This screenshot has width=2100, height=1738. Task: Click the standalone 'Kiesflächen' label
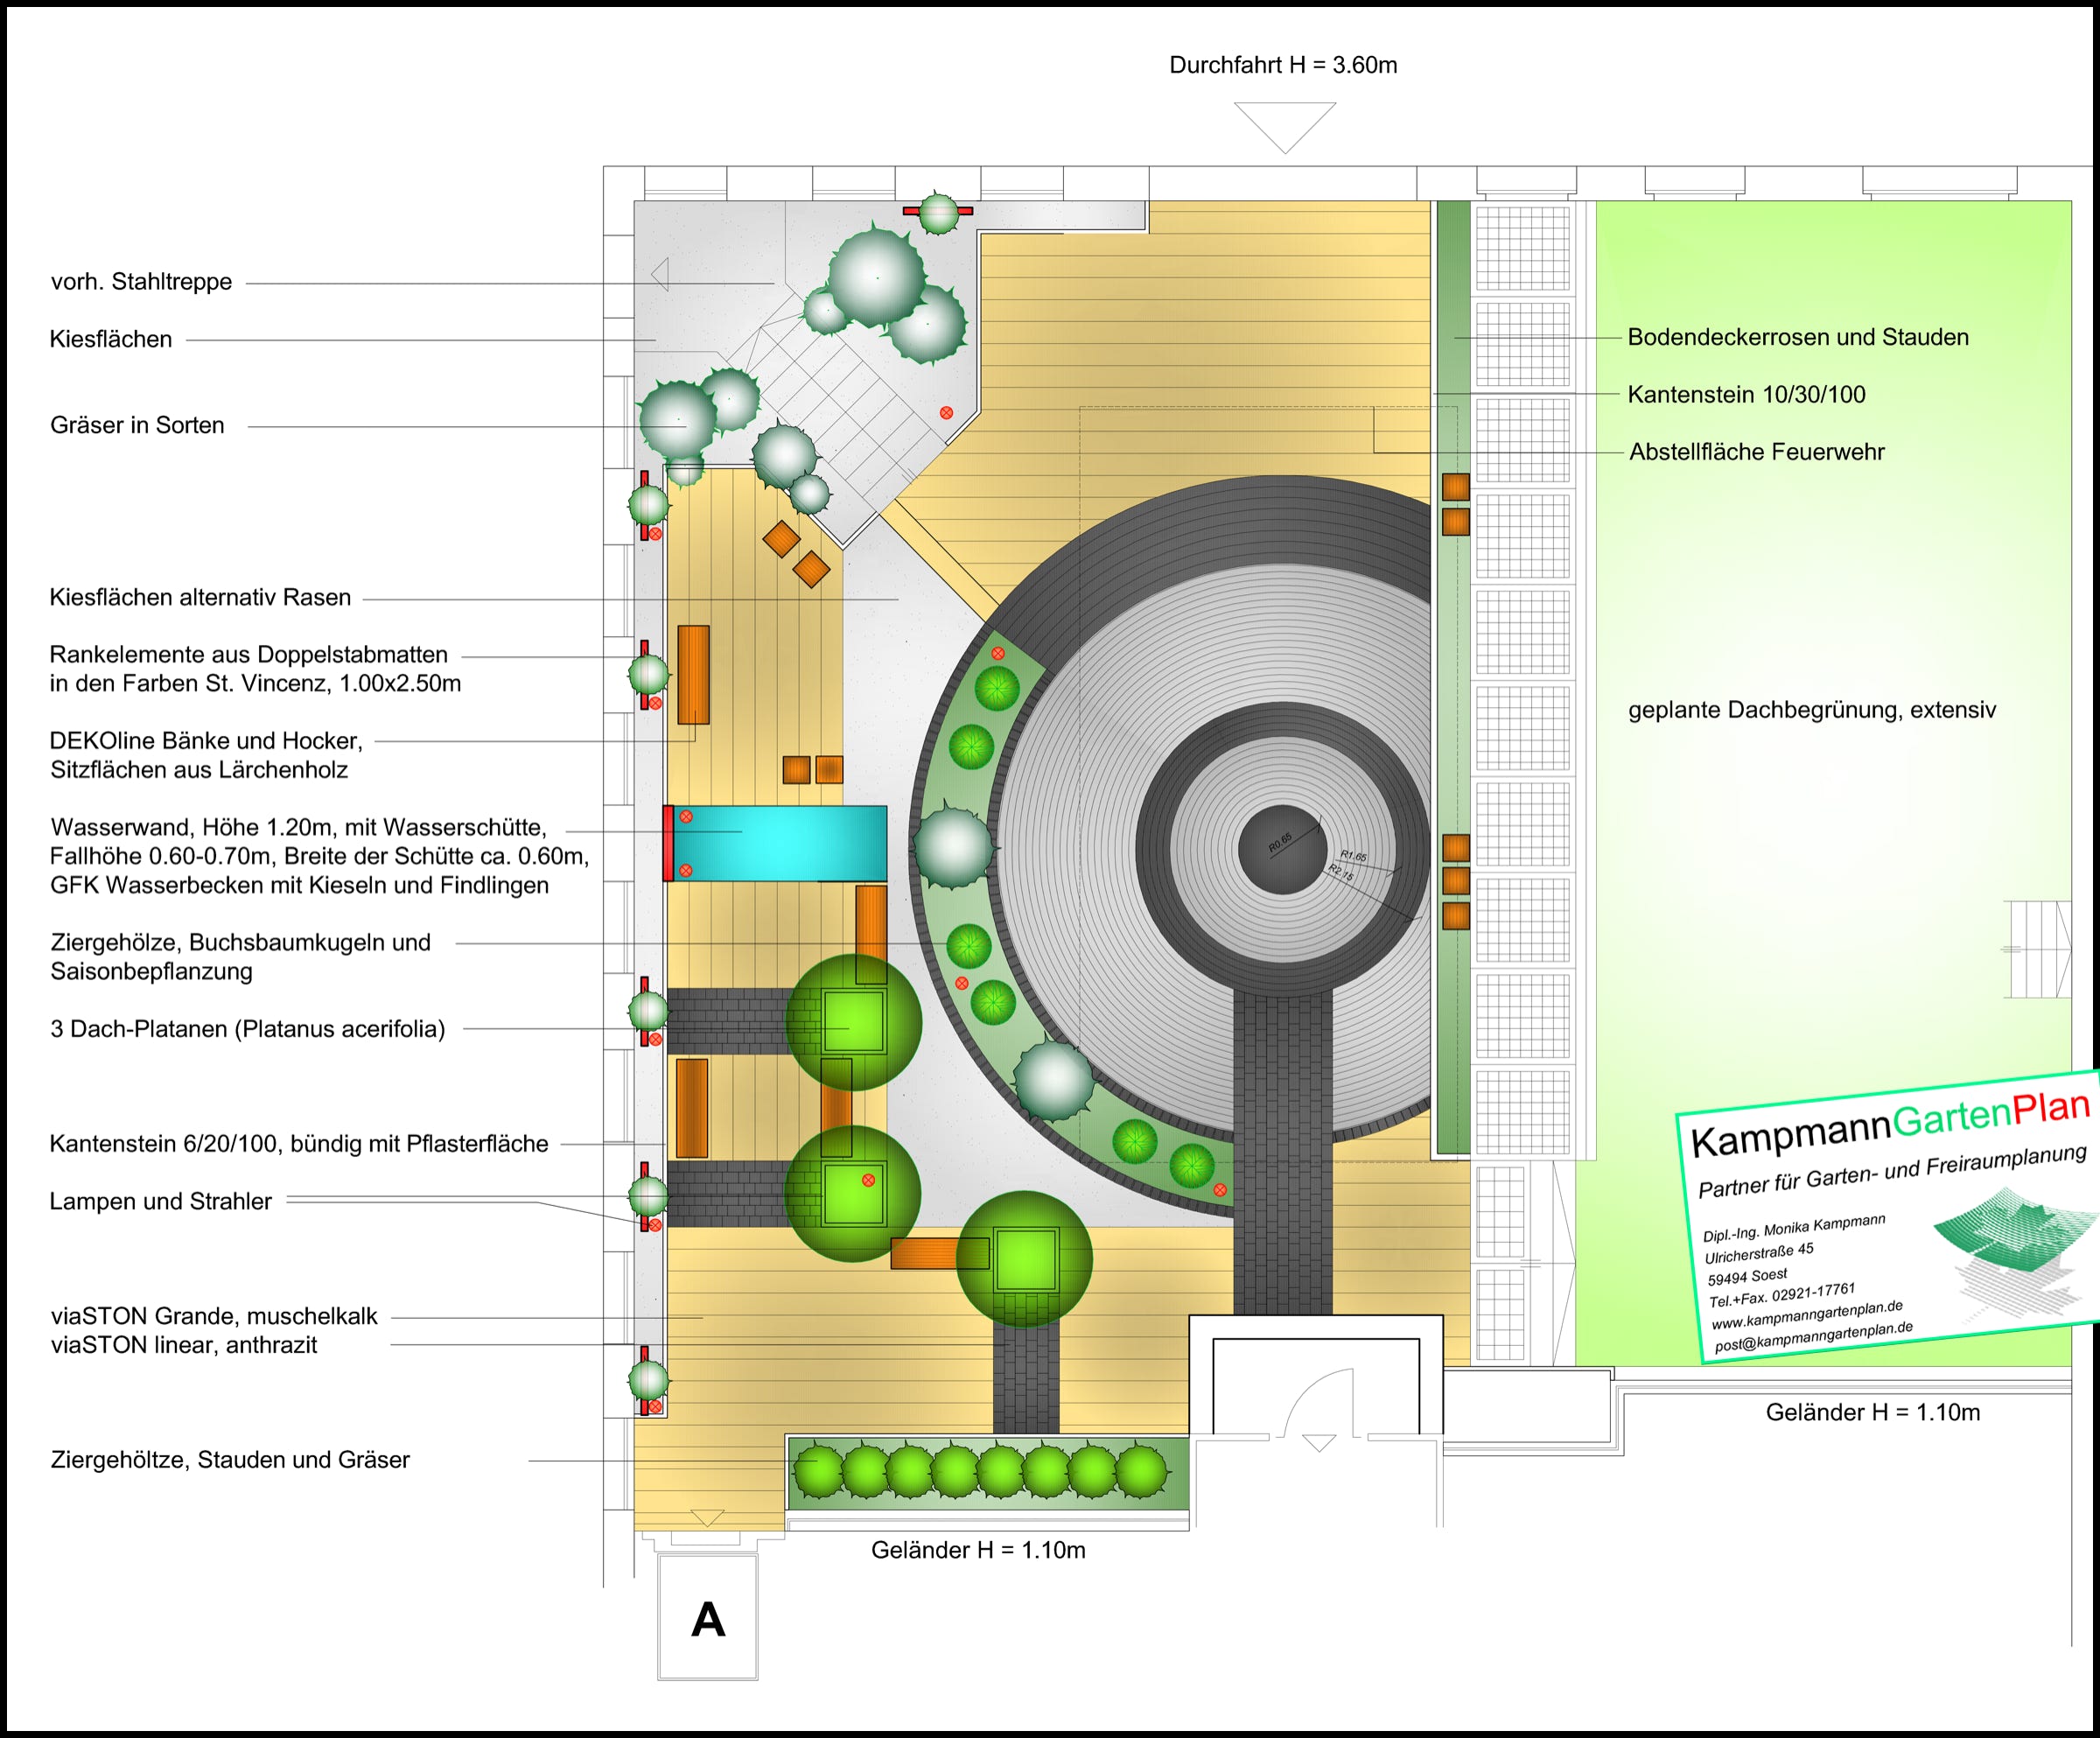point(111,339)
